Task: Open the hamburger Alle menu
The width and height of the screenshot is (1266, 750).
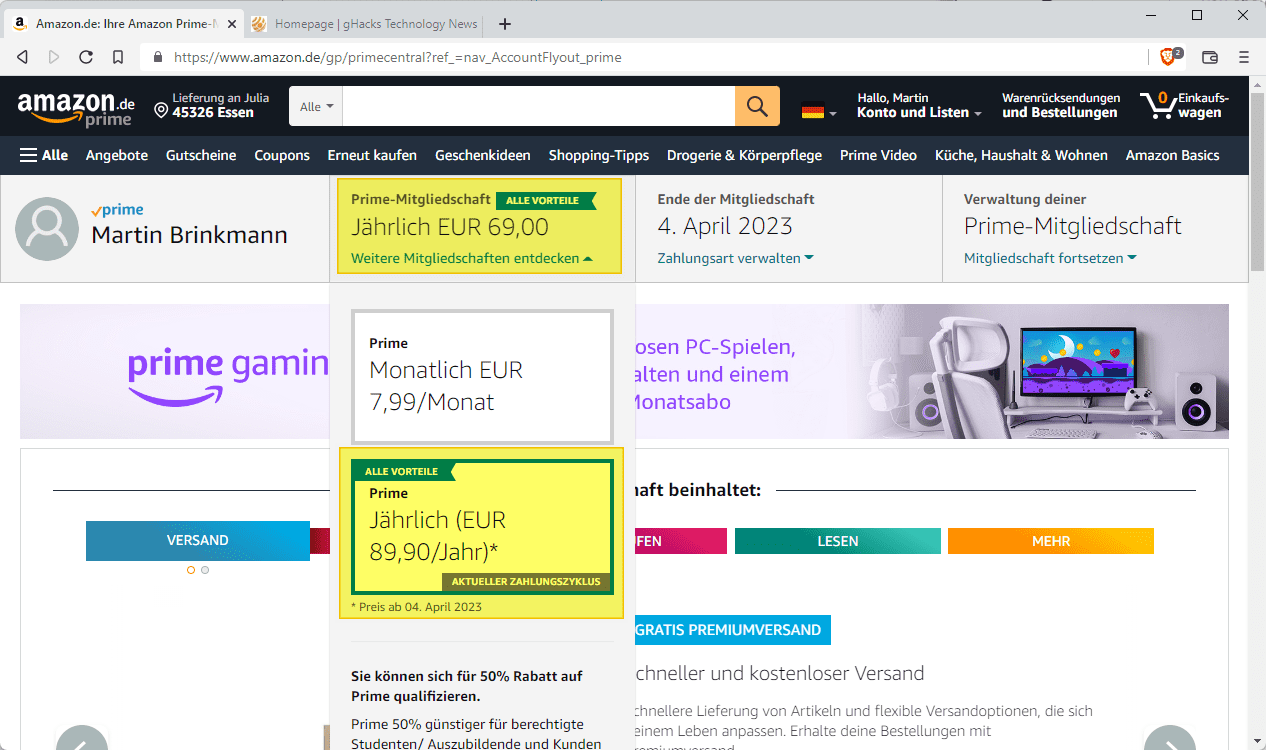Action: 44,155
